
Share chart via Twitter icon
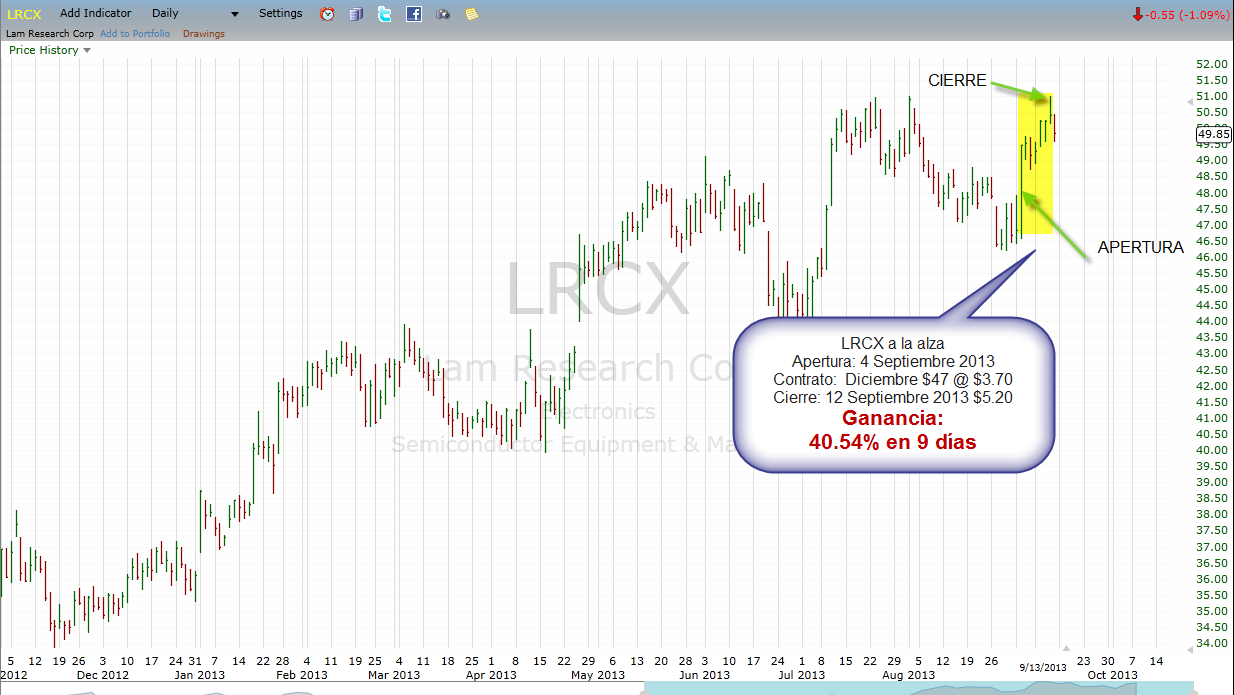click(x=385, y=14)
